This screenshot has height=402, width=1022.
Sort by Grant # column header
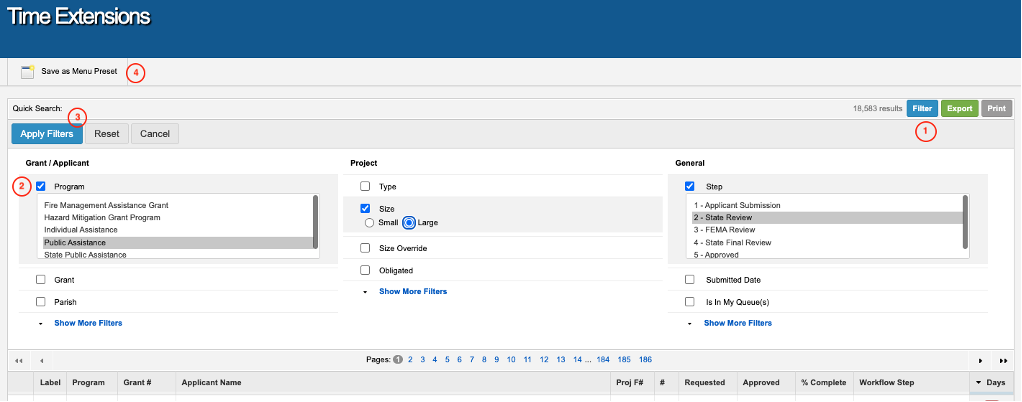coord(147,382)
